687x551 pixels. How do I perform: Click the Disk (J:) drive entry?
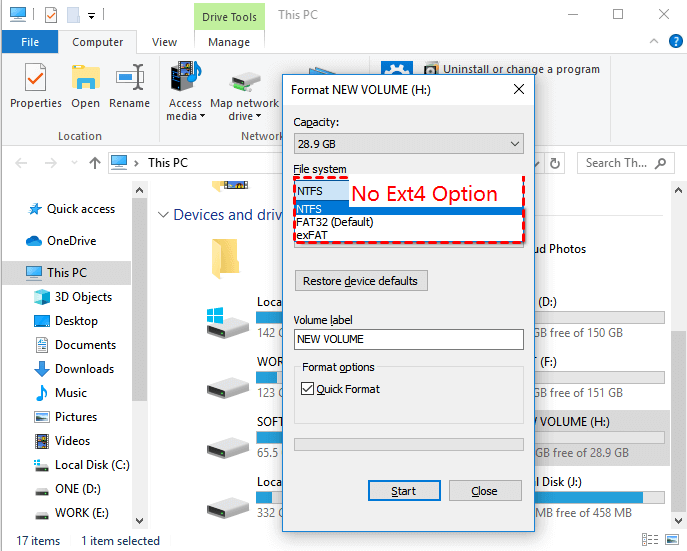[601, 497]
